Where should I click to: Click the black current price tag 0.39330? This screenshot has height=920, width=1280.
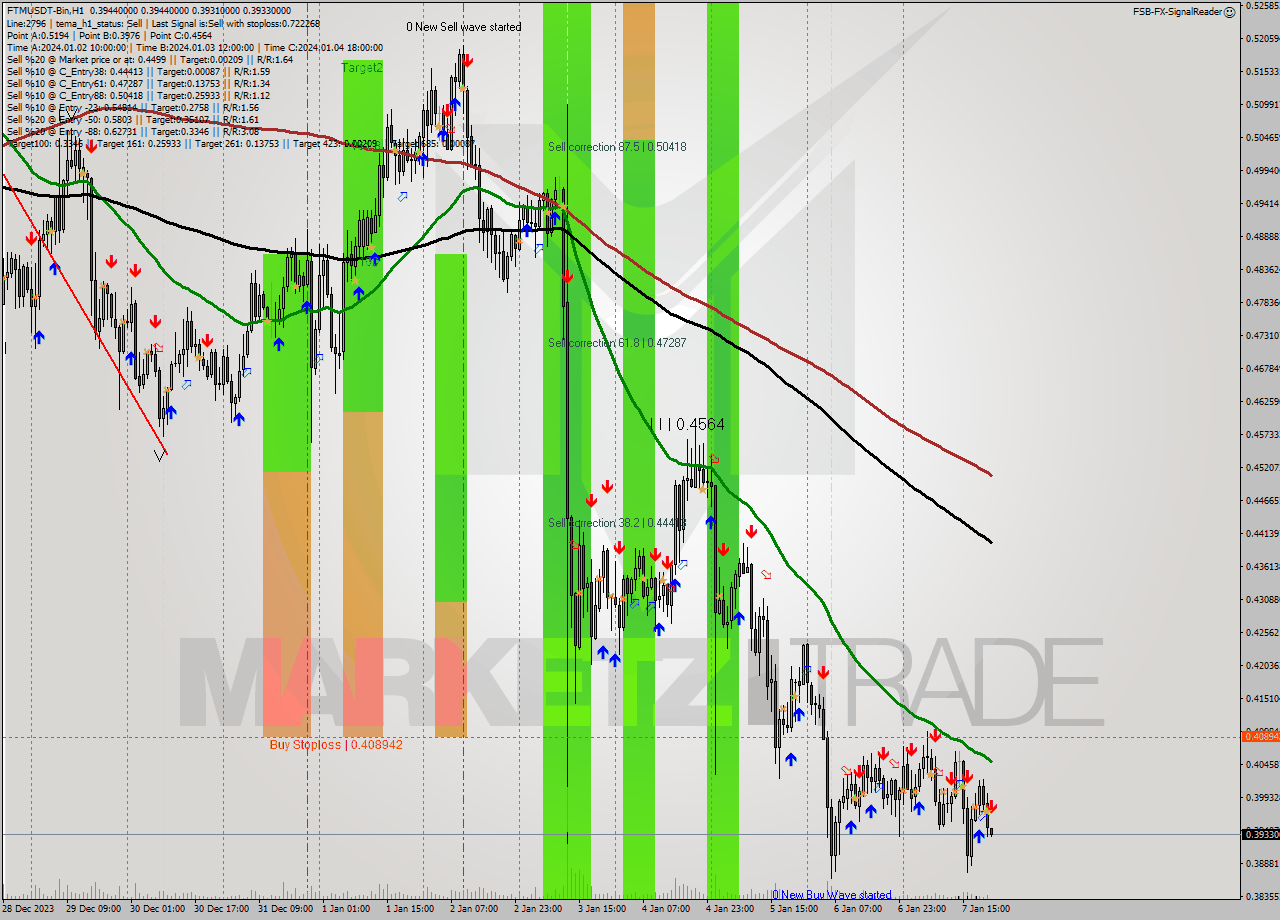1260,834
